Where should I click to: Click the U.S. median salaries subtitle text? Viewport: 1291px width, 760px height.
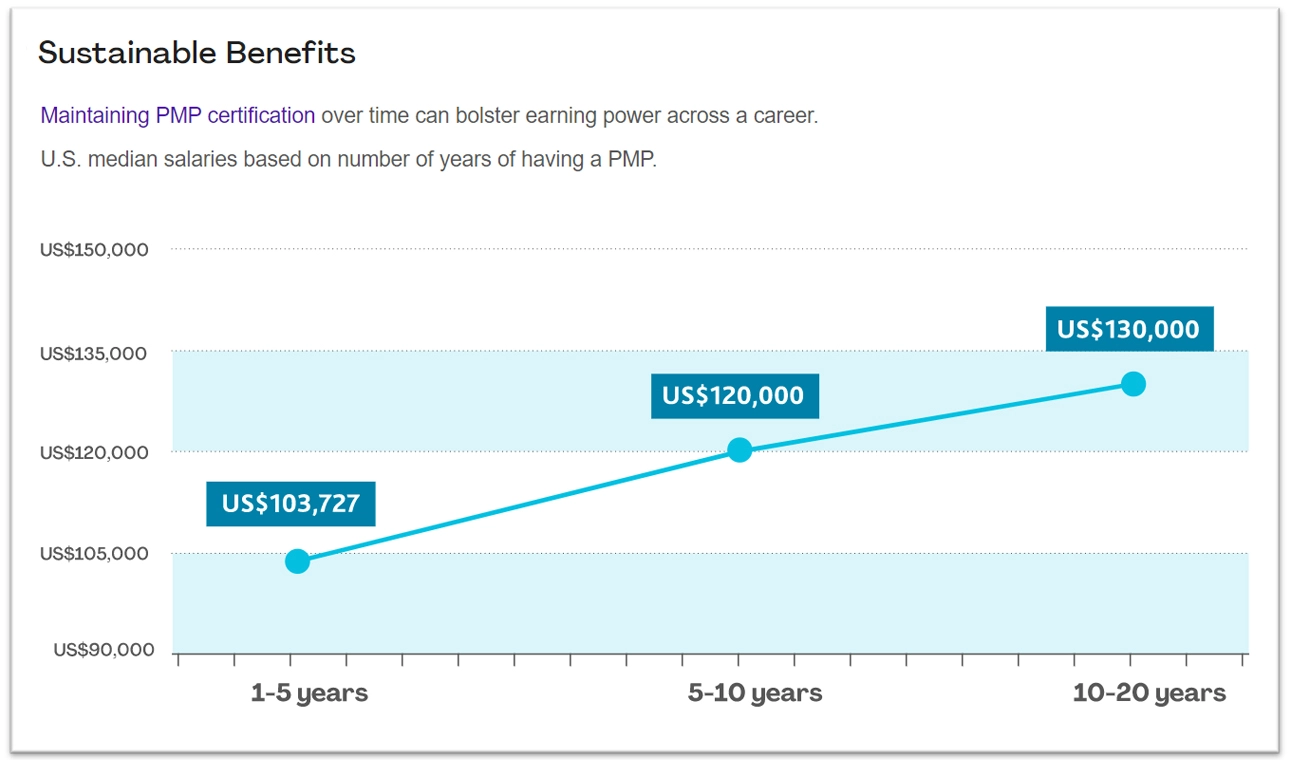point(348,160)
